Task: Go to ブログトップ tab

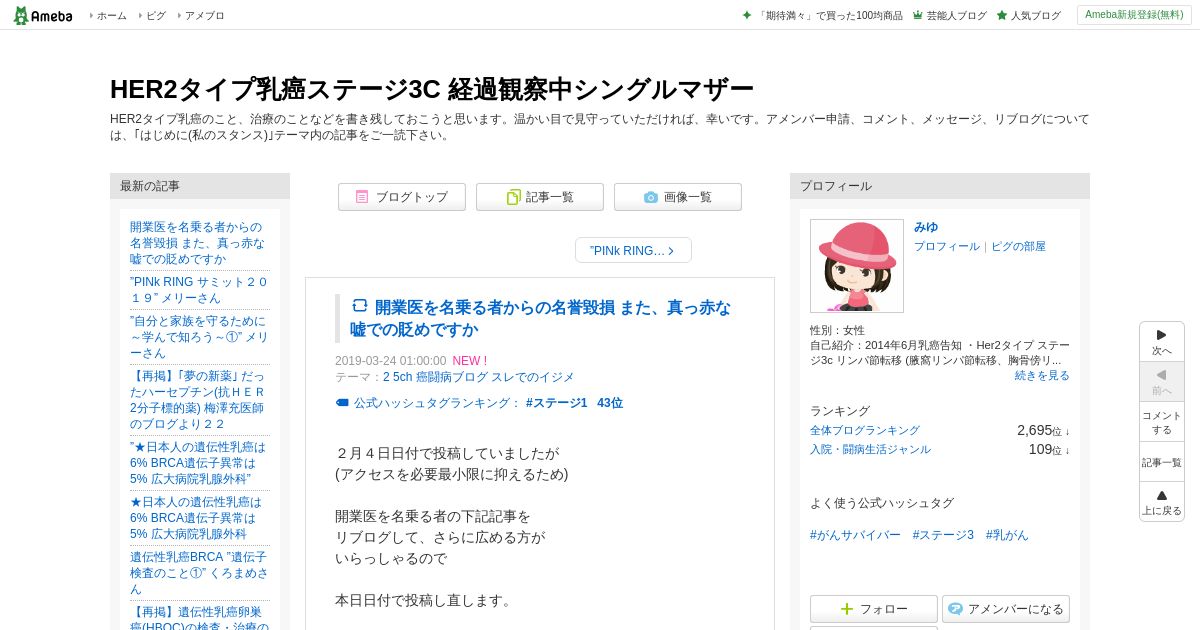Action: point(402,197)
